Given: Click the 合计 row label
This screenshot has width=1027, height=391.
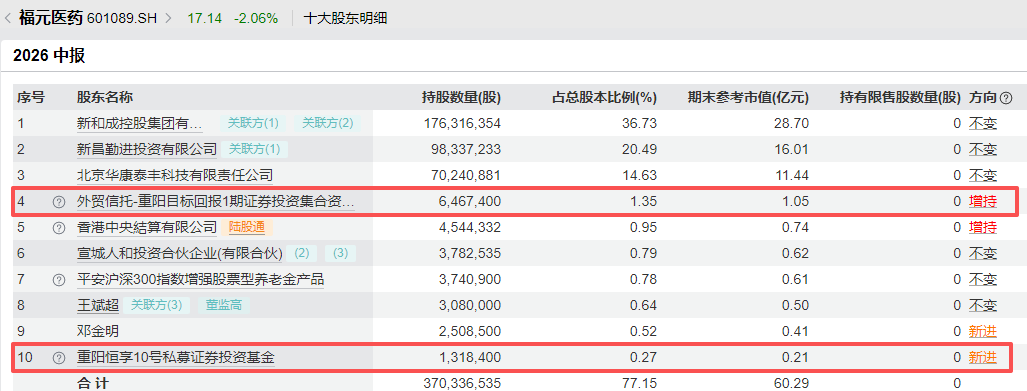Looking at the screenshot, I should (x=93, y=383).
